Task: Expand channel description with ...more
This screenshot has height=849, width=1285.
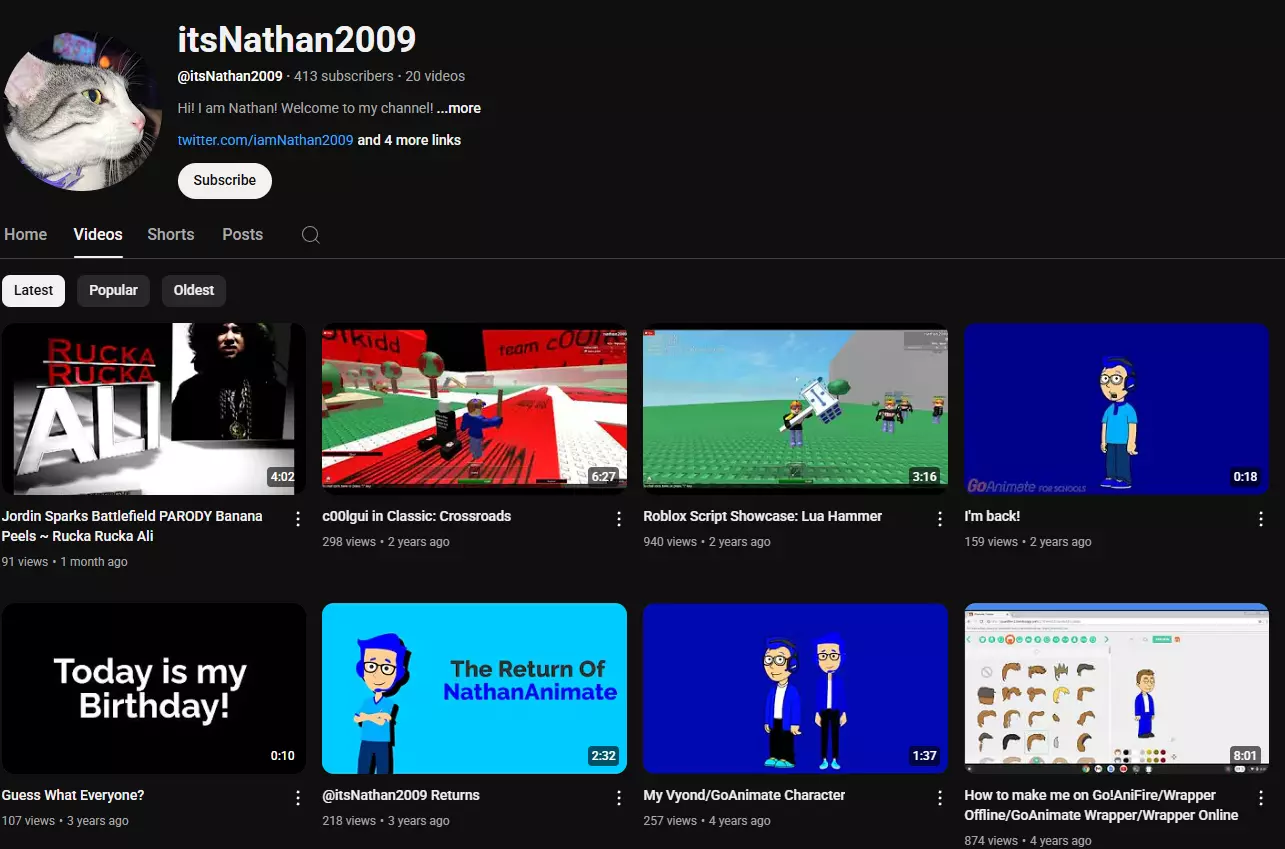Action: point(459,108)
